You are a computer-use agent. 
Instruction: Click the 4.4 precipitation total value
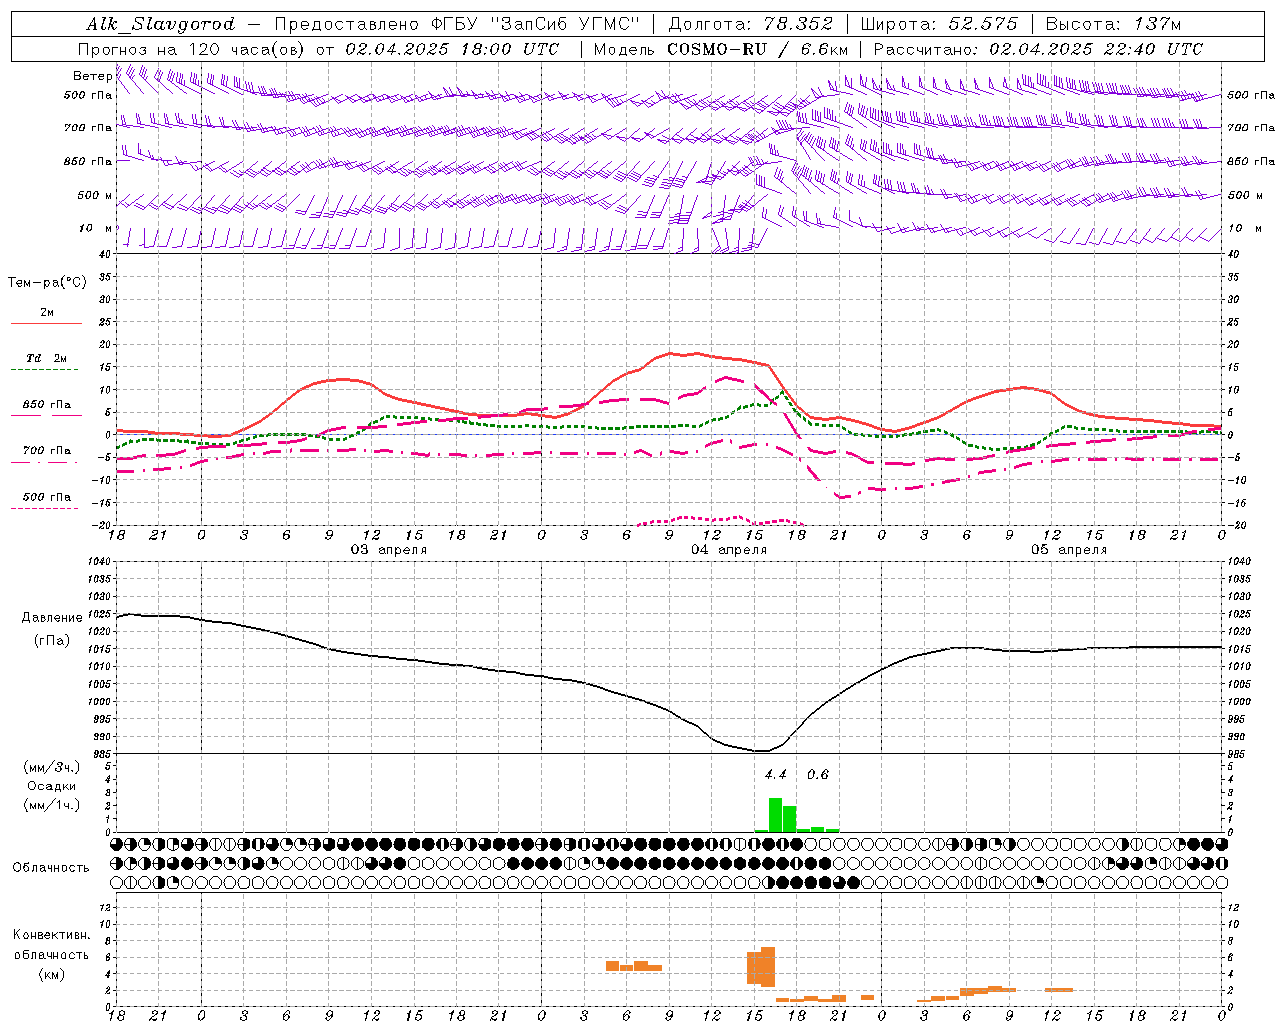coord(776,775)
